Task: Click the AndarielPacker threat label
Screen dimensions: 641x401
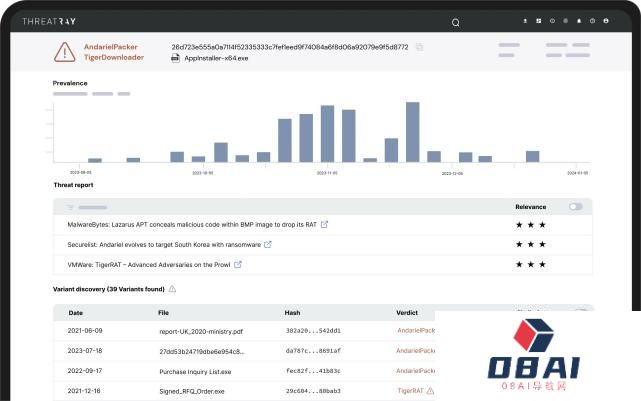Action: pos(112,46)
